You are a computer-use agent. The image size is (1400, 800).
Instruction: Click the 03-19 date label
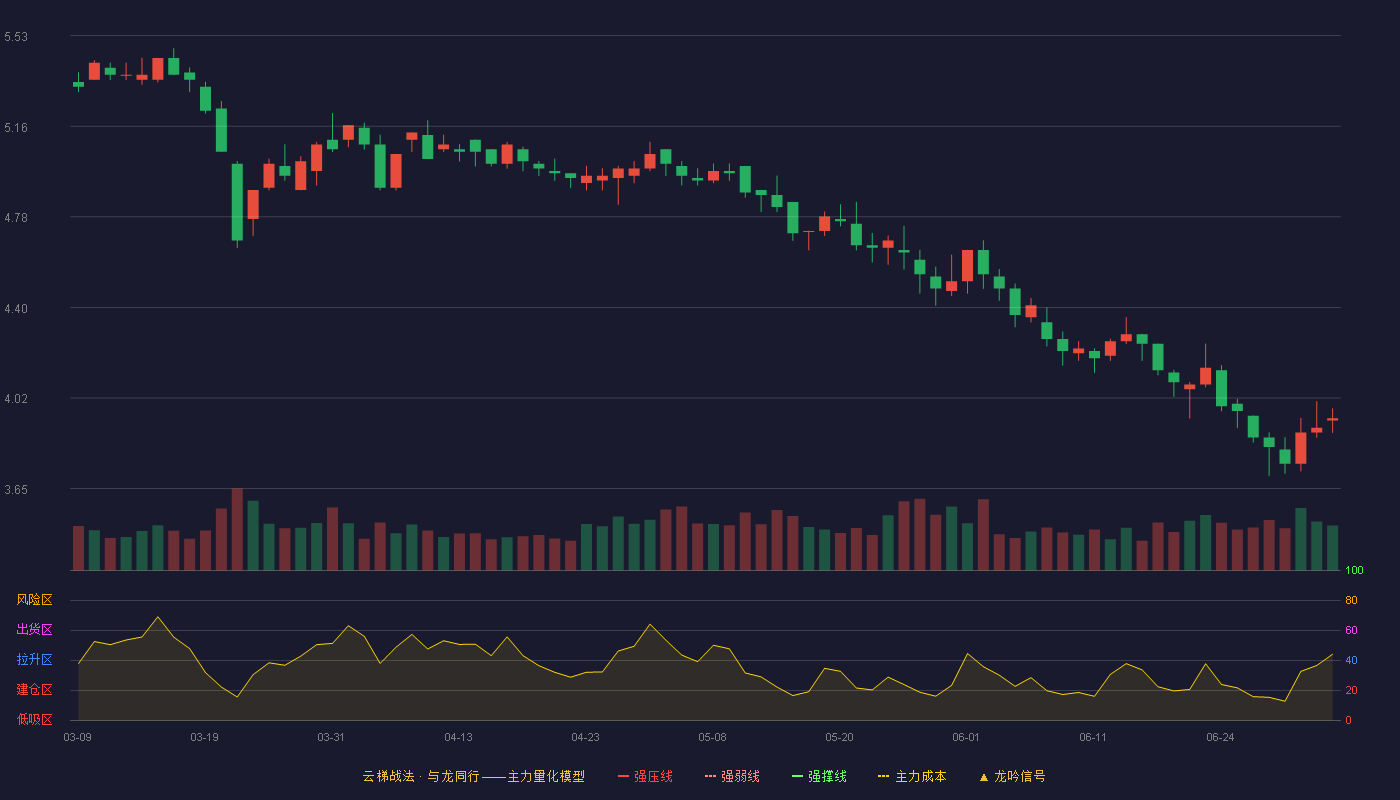pyautogui.click(x=204, y=737)
